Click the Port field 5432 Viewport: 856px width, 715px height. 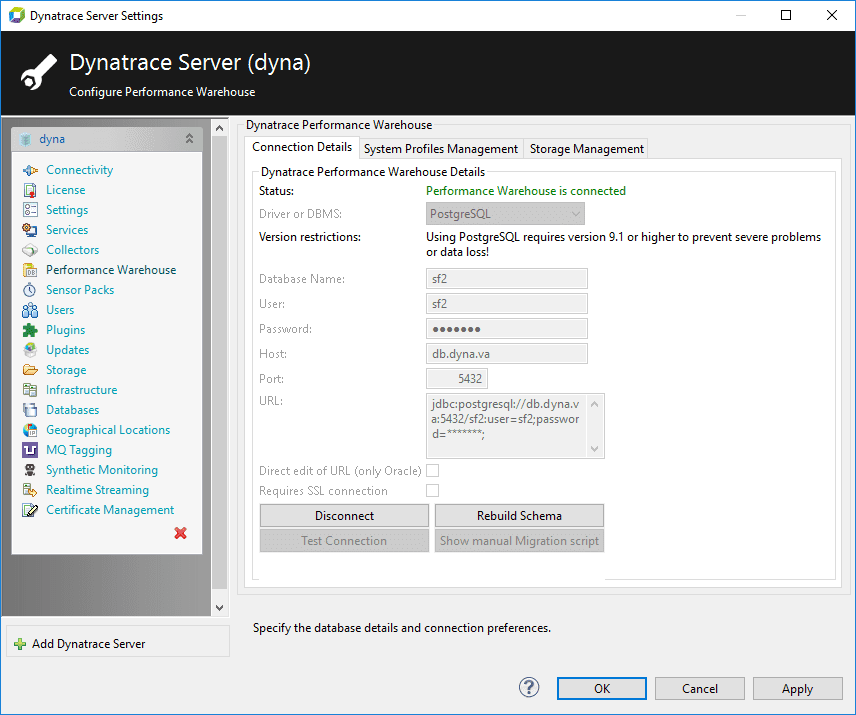(457, 379)
